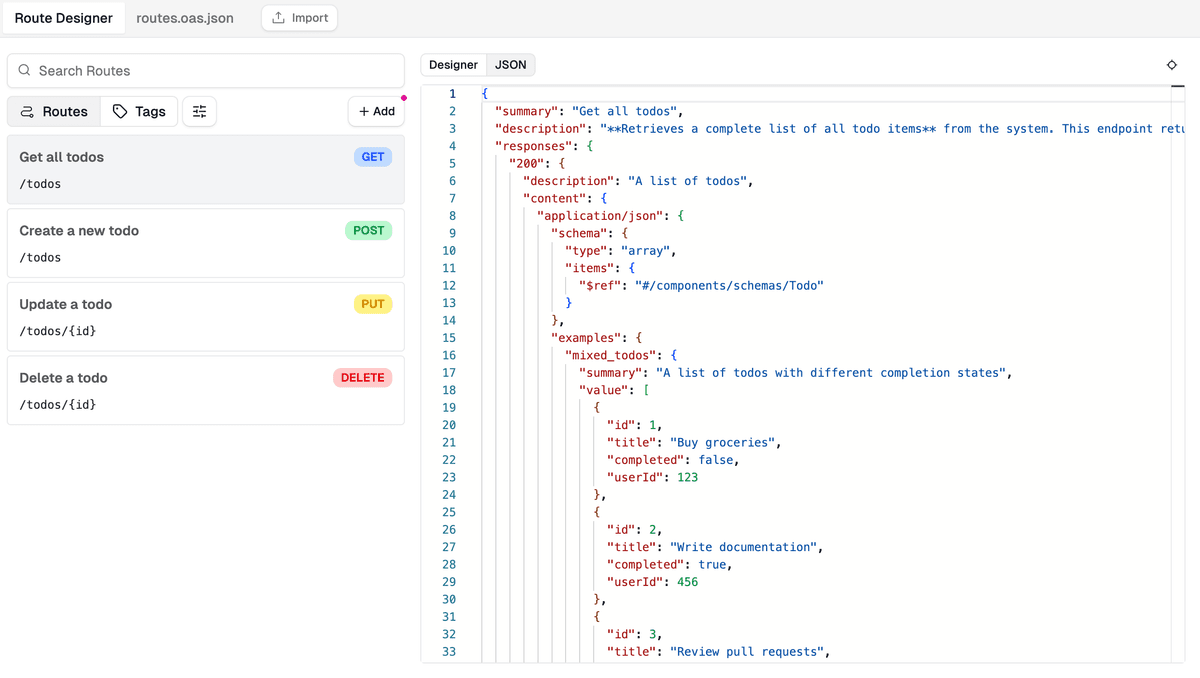Viewport: 1200px width, 678px height.
Task: Click the /todos path under Create a new todo
Action: (40, 258)
